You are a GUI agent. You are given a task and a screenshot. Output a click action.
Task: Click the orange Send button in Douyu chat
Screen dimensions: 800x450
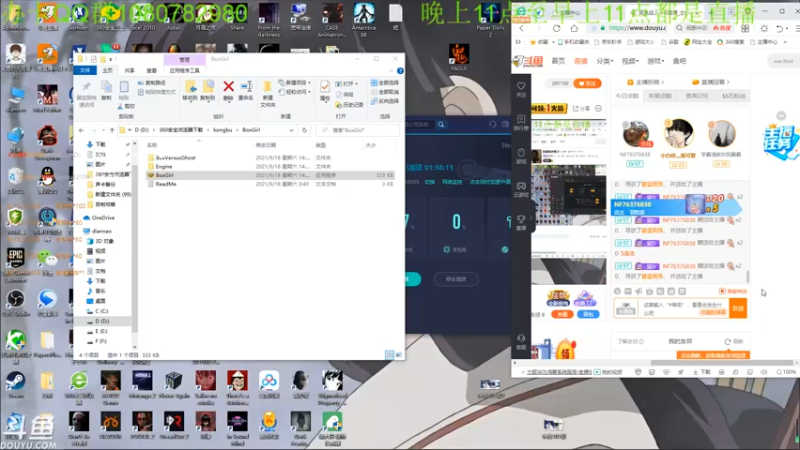pos(738,308)
